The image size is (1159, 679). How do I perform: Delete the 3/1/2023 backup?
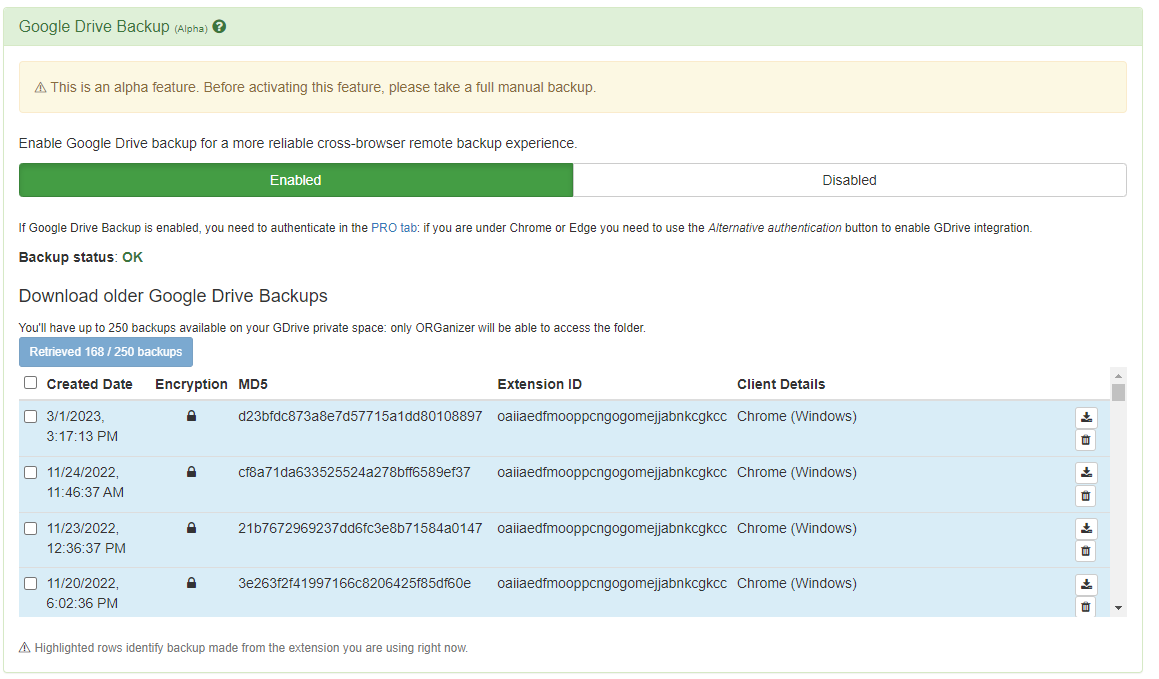[x=1085, y=440]
